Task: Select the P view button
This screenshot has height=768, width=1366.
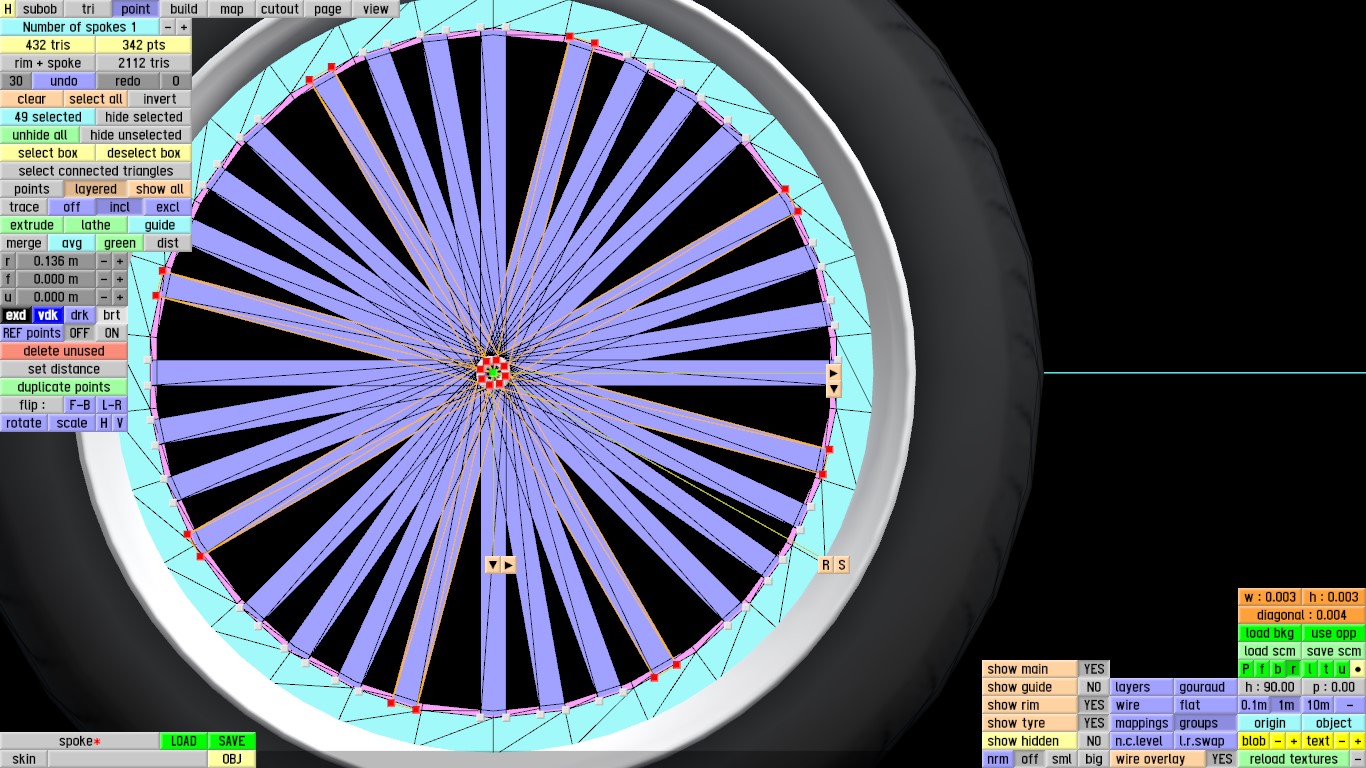Action: pos(1246,669)
